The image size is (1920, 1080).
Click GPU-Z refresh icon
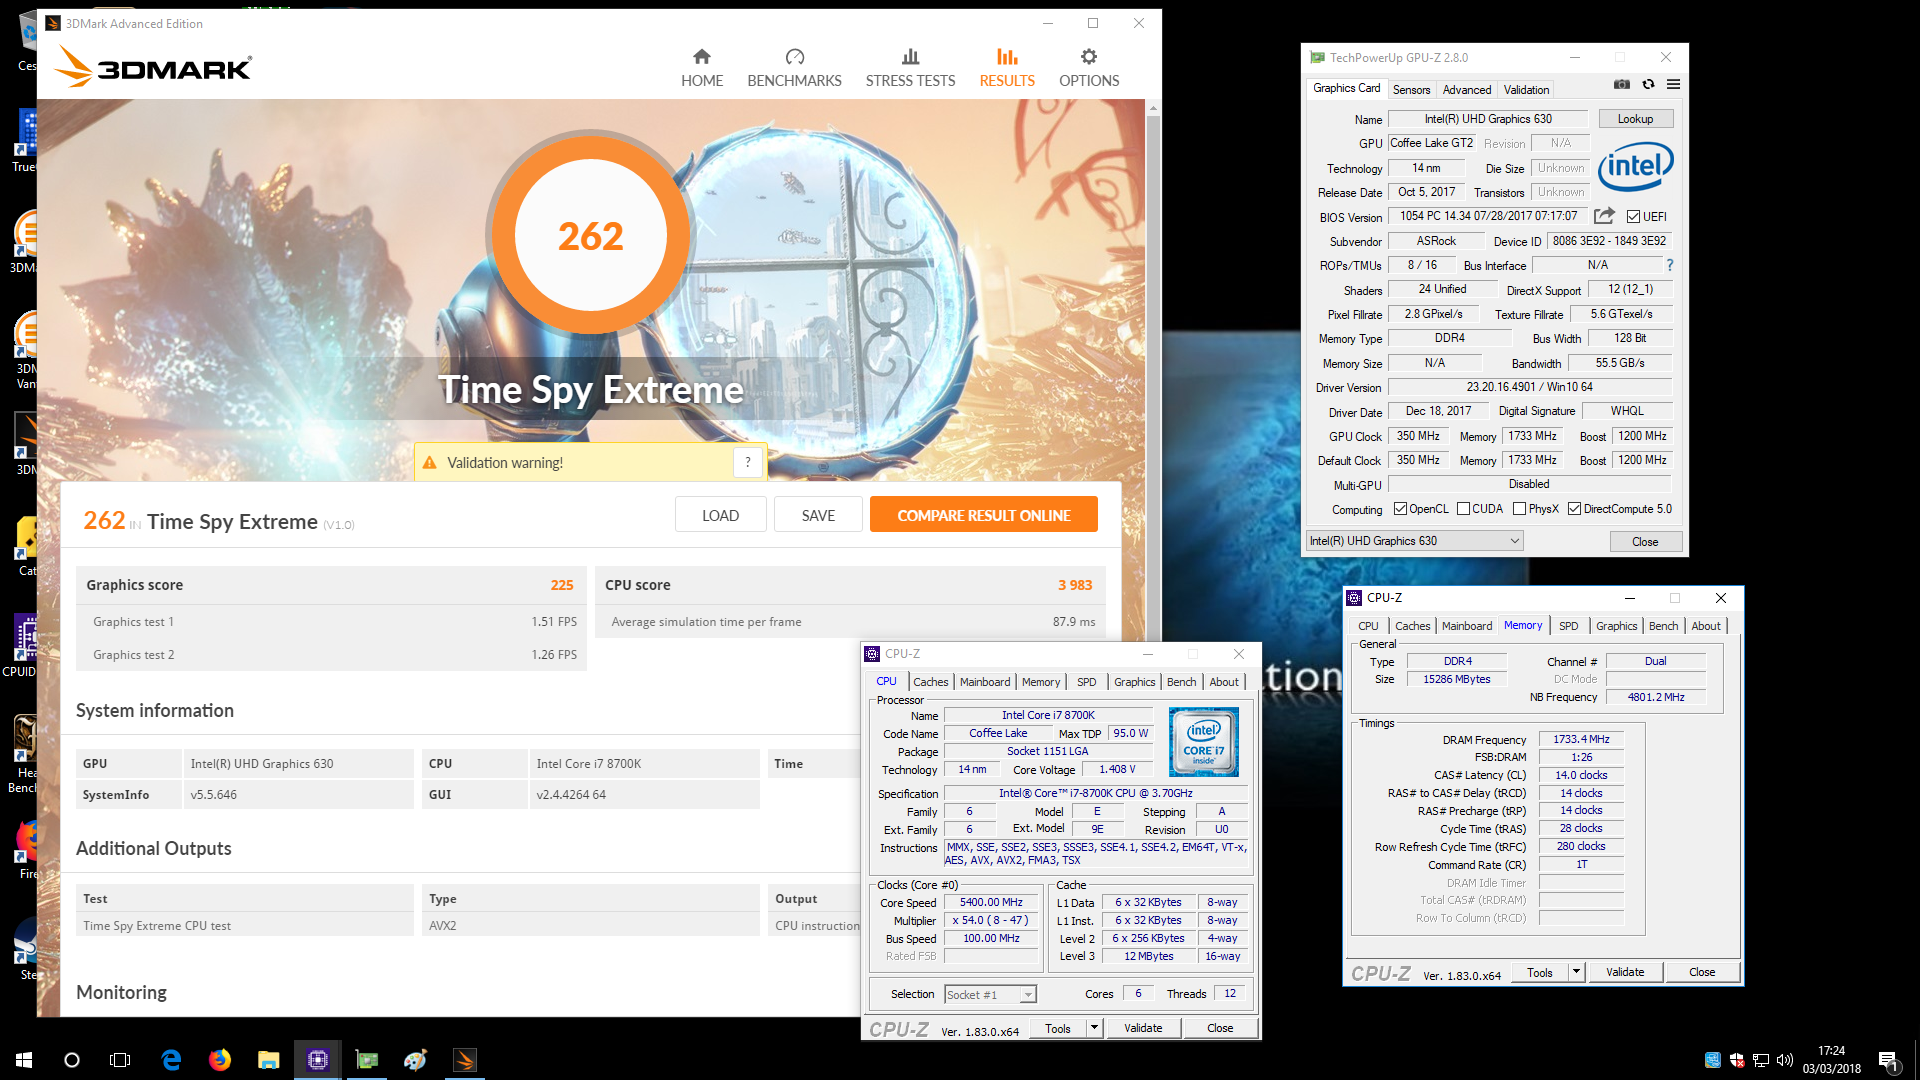(x=1648, y=85)
